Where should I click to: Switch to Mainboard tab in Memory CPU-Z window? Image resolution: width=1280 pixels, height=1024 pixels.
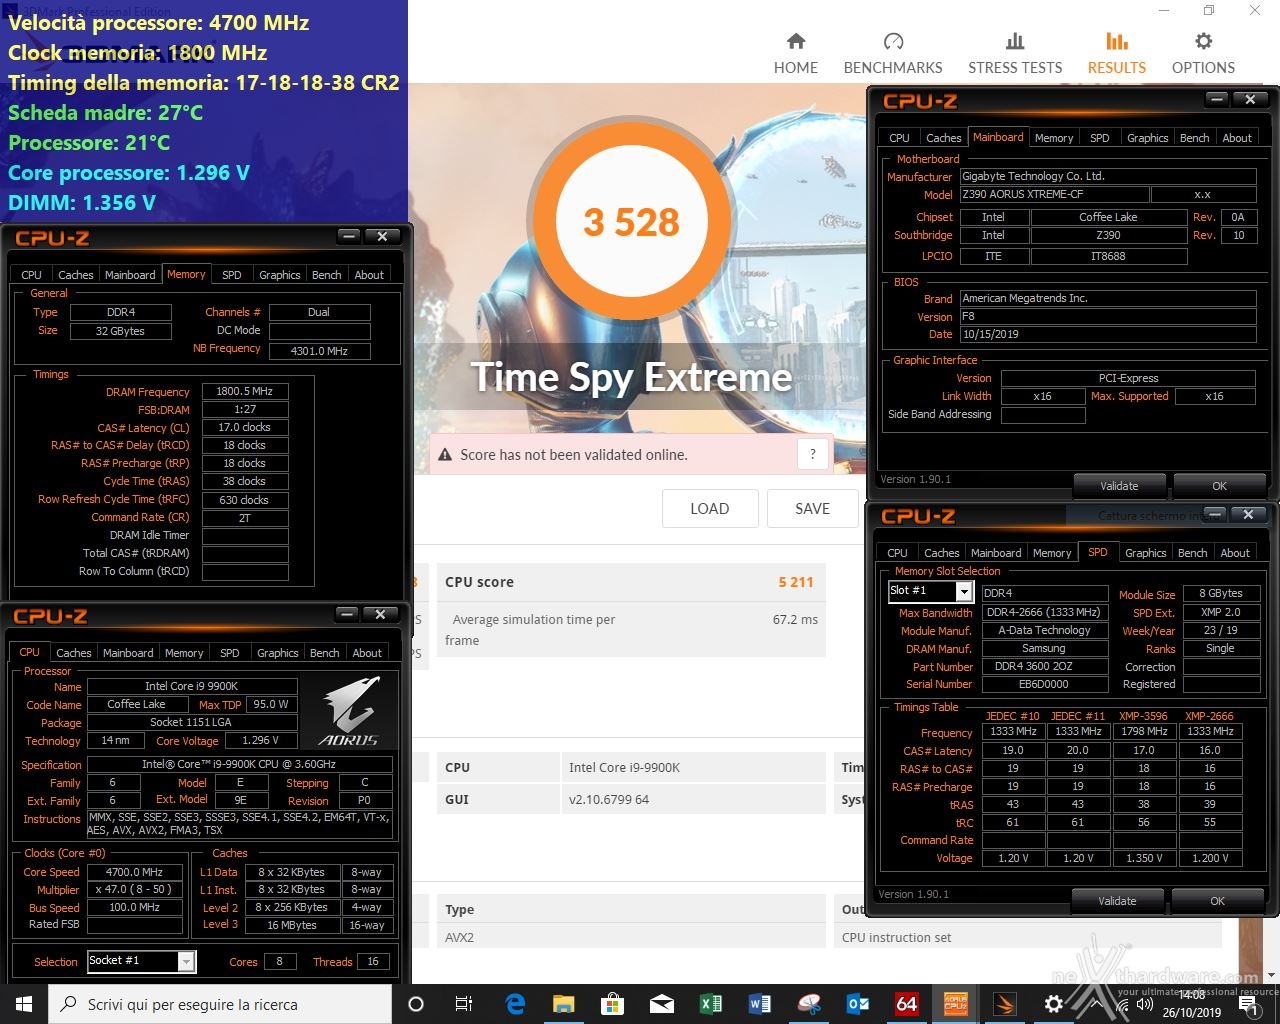130,275
